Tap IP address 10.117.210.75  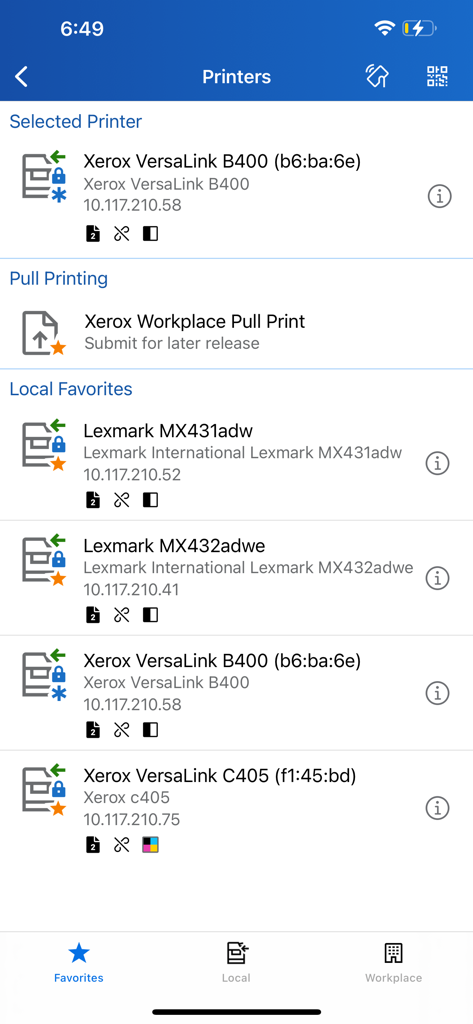click(x=132, y=820)
